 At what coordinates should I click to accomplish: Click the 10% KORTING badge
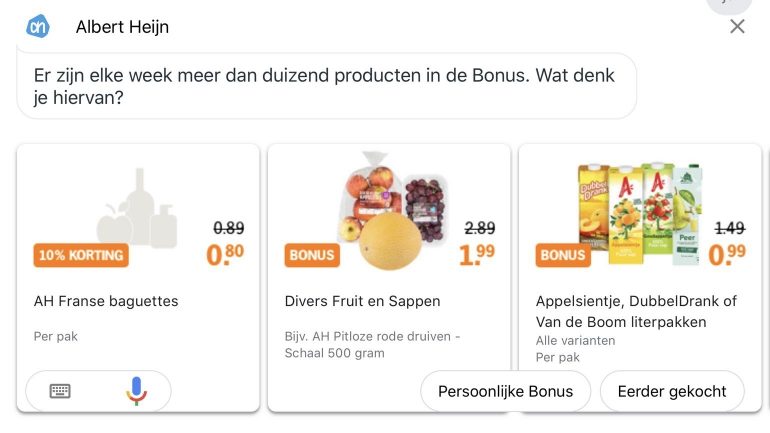click(x=81, y=255)
